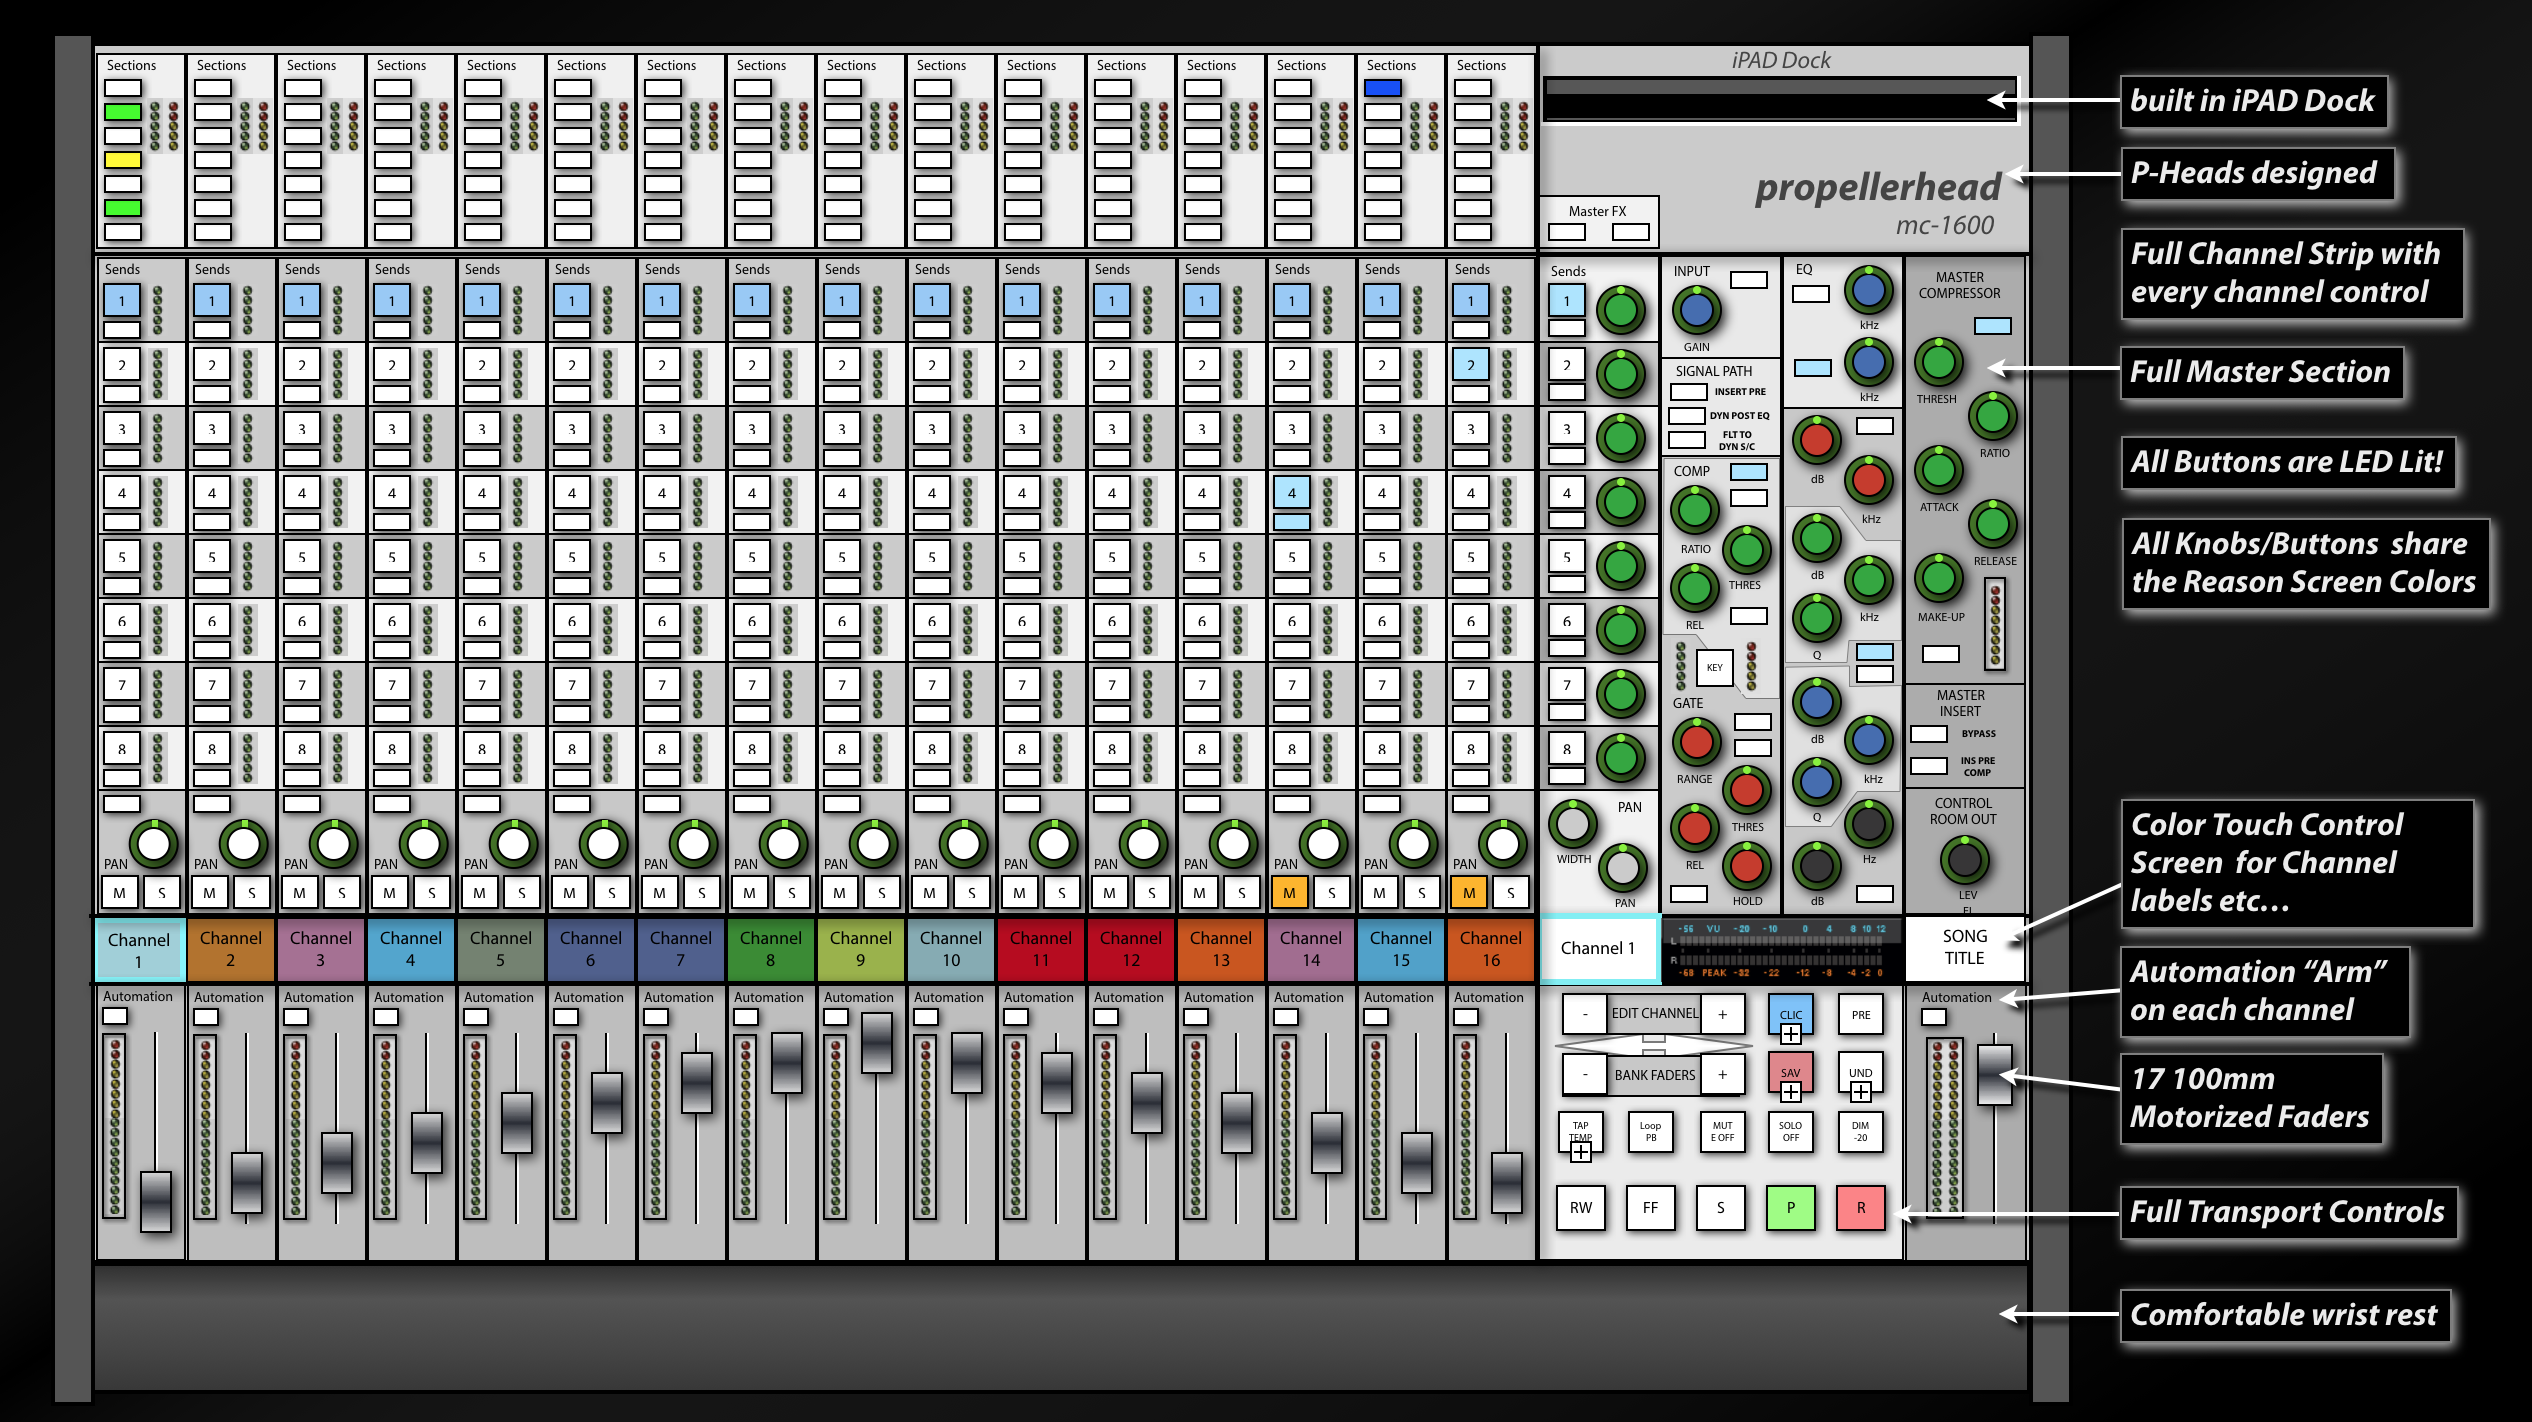The height and width of the screenshot is (1422, 2532).
Task: Unmute Channel 16 via its lit M button
Action: pos(1469,893)
